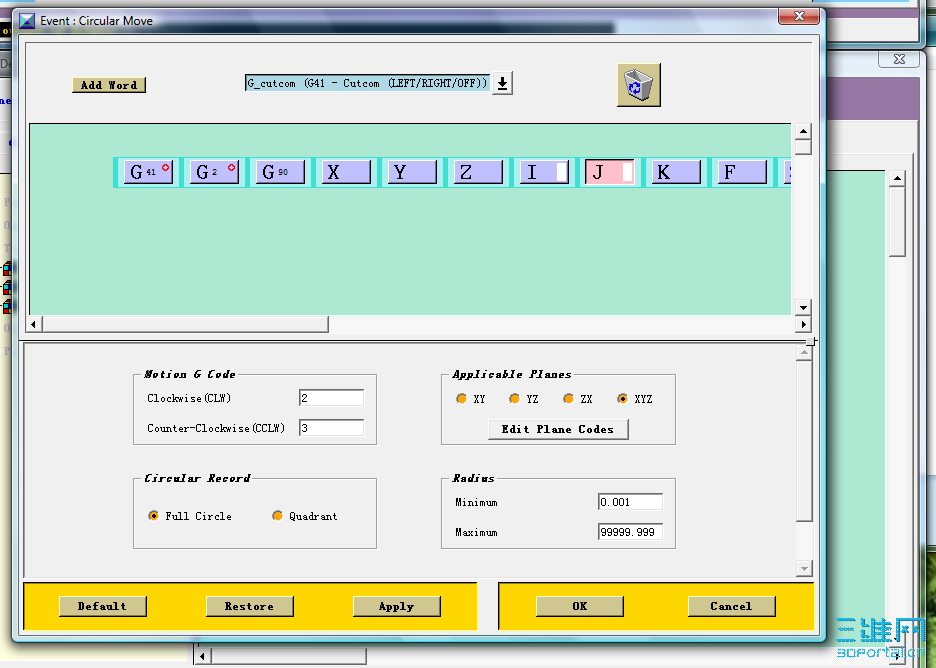Viewport: 936px width, 668px height.
Task: Select the X word block
Action: coord(346,172)
